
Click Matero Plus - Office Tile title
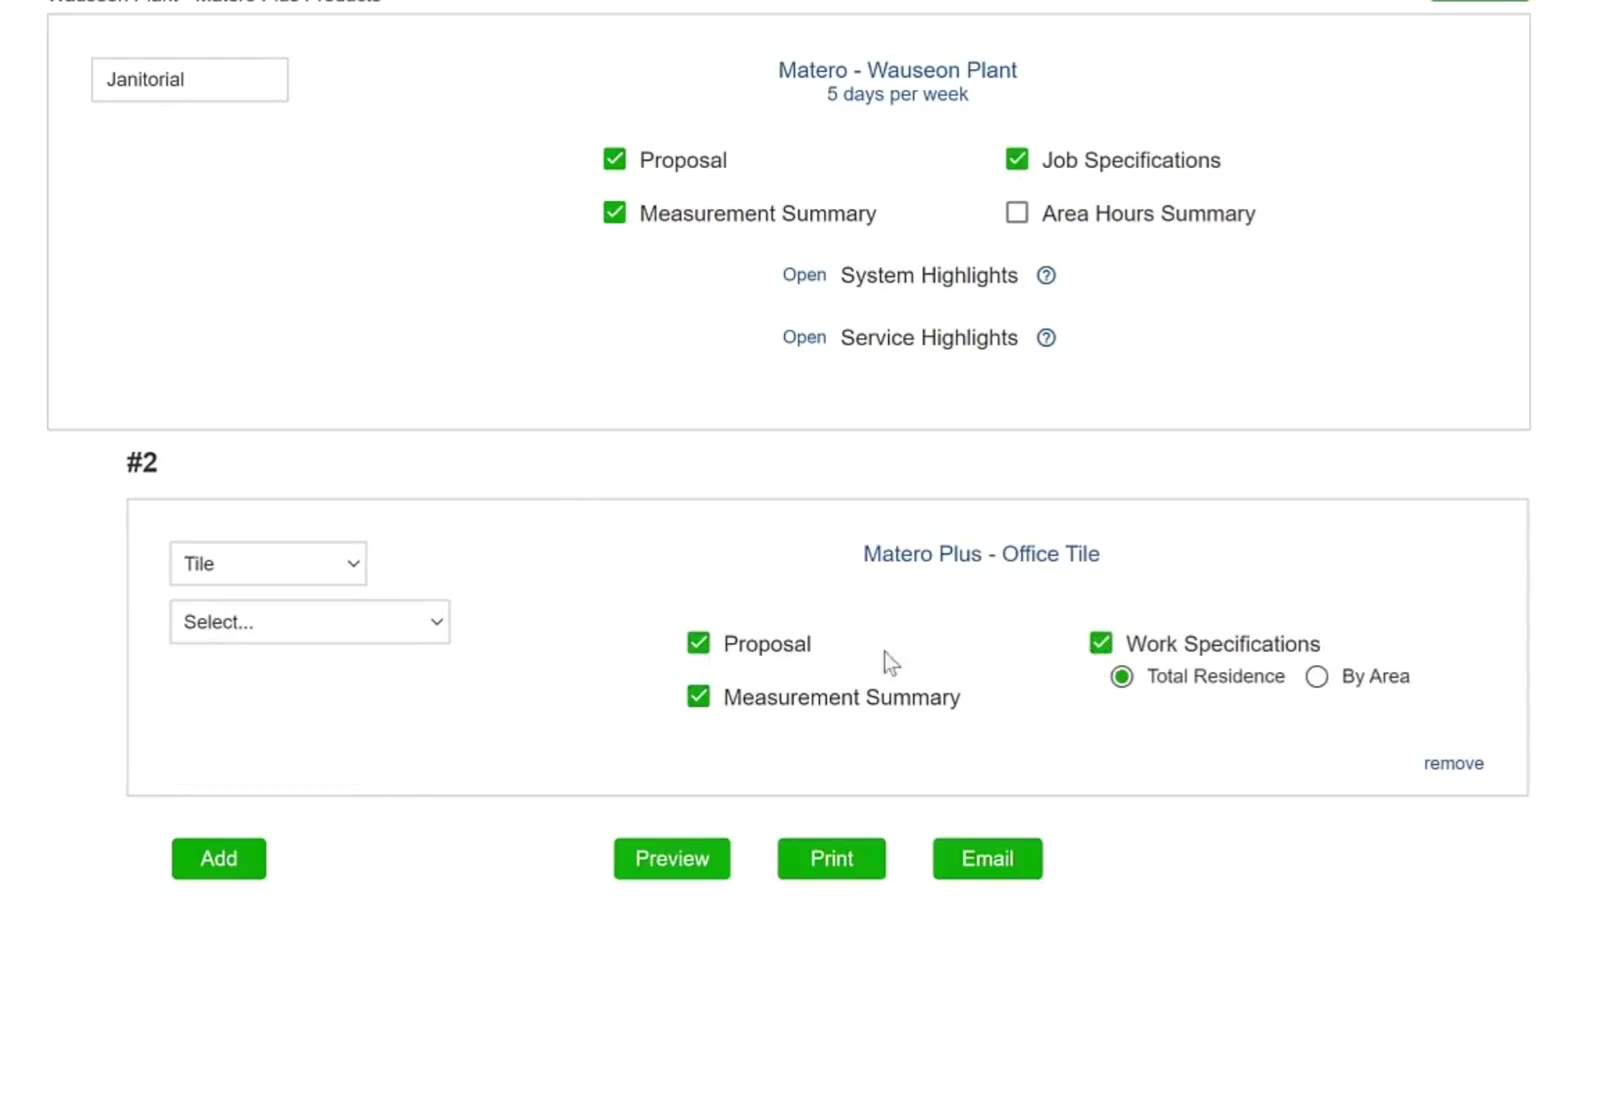[x=982, y=554]
